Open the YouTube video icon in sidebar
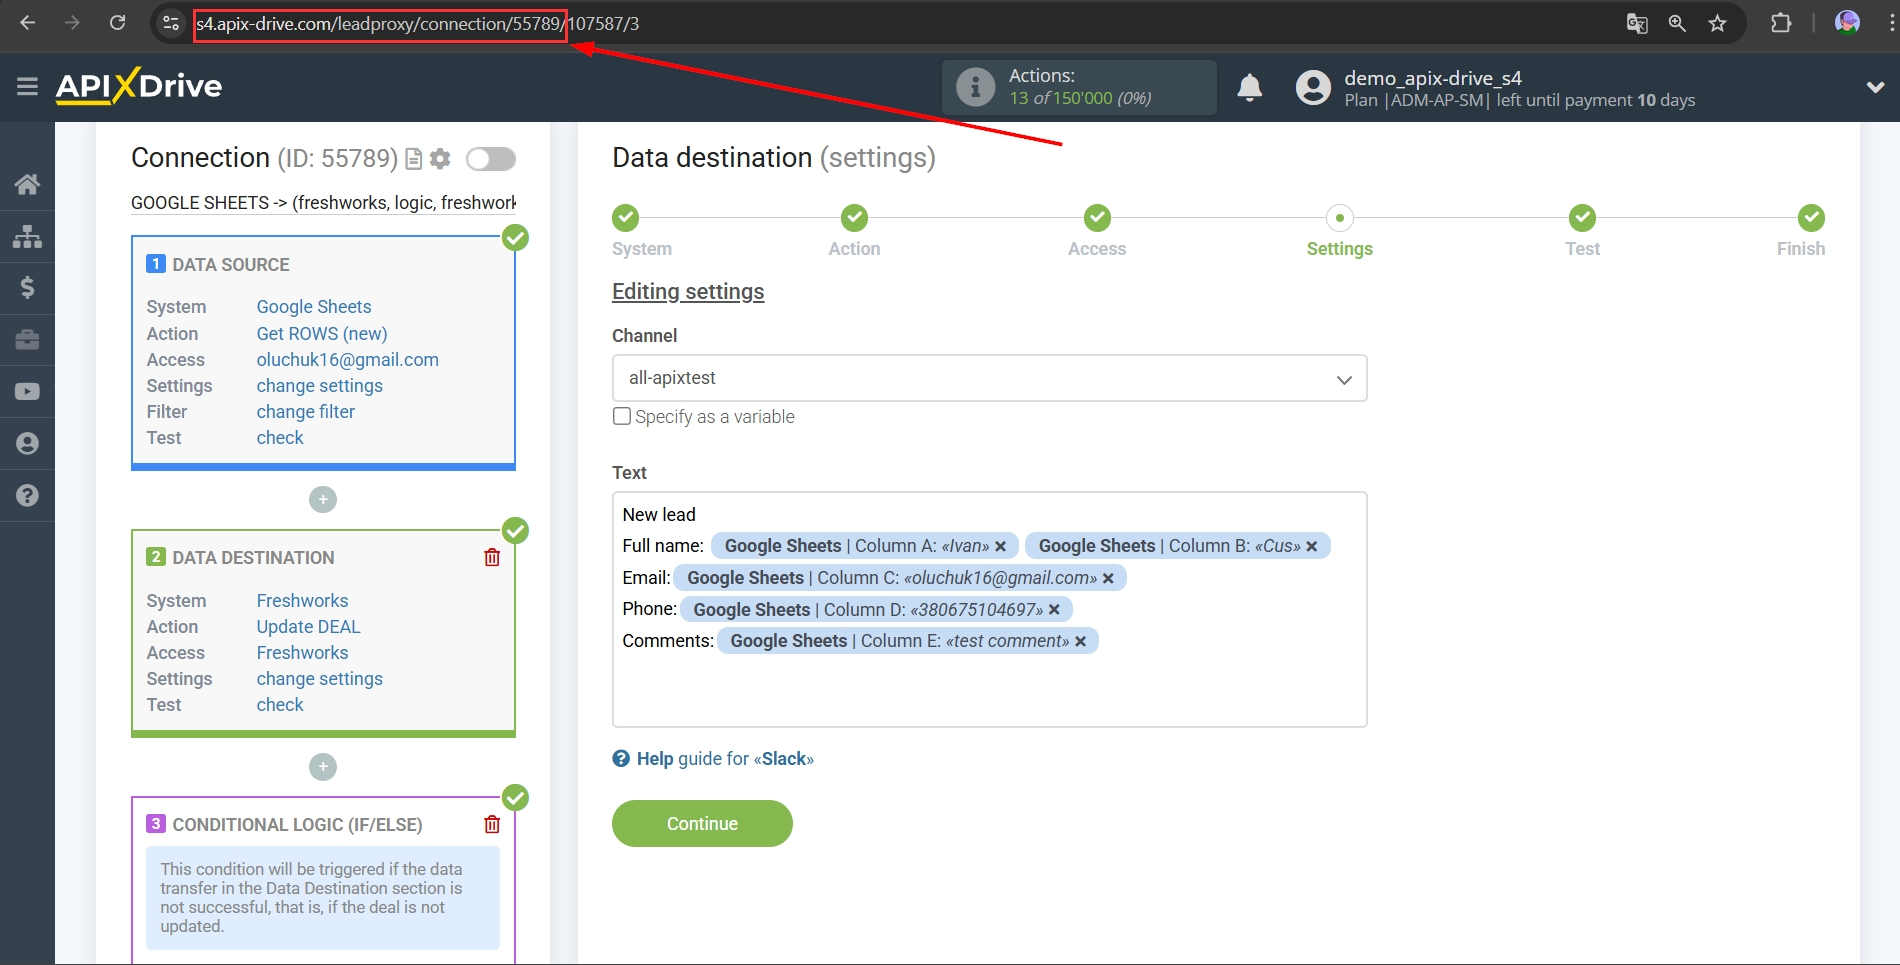The height and width of the screenshot is (965, 1900). 27,392
